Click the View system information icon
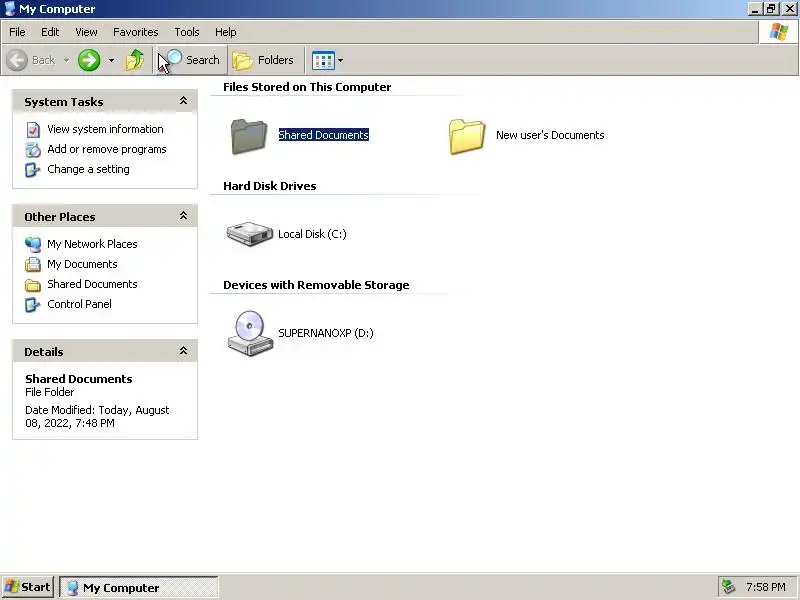Image resolution: width=800 pixels, height=600 pixels. pos(33,130)
